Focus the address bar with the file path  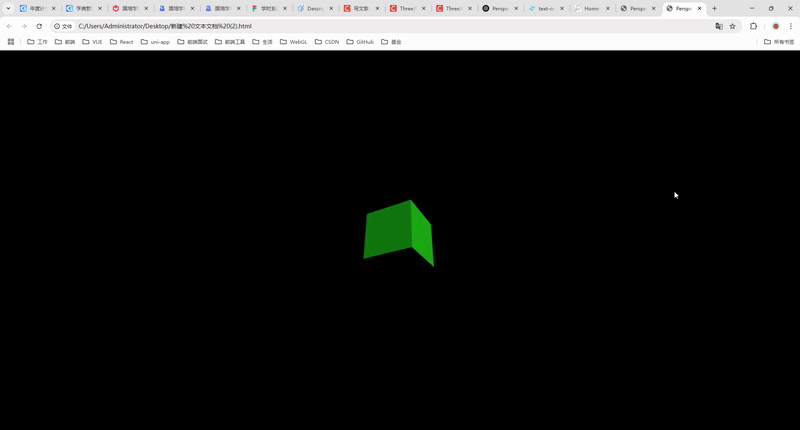point(393,26)
